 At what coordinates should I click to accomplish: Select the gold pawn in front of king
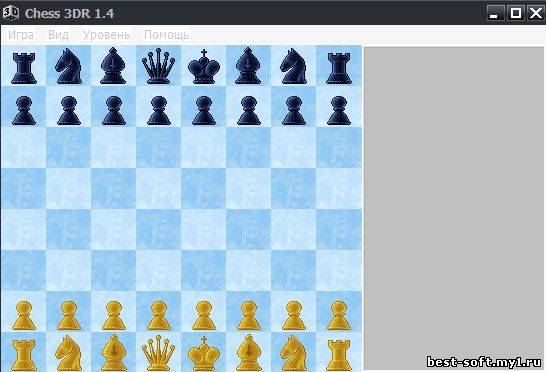pyautogui.click(x=204, y=316)
